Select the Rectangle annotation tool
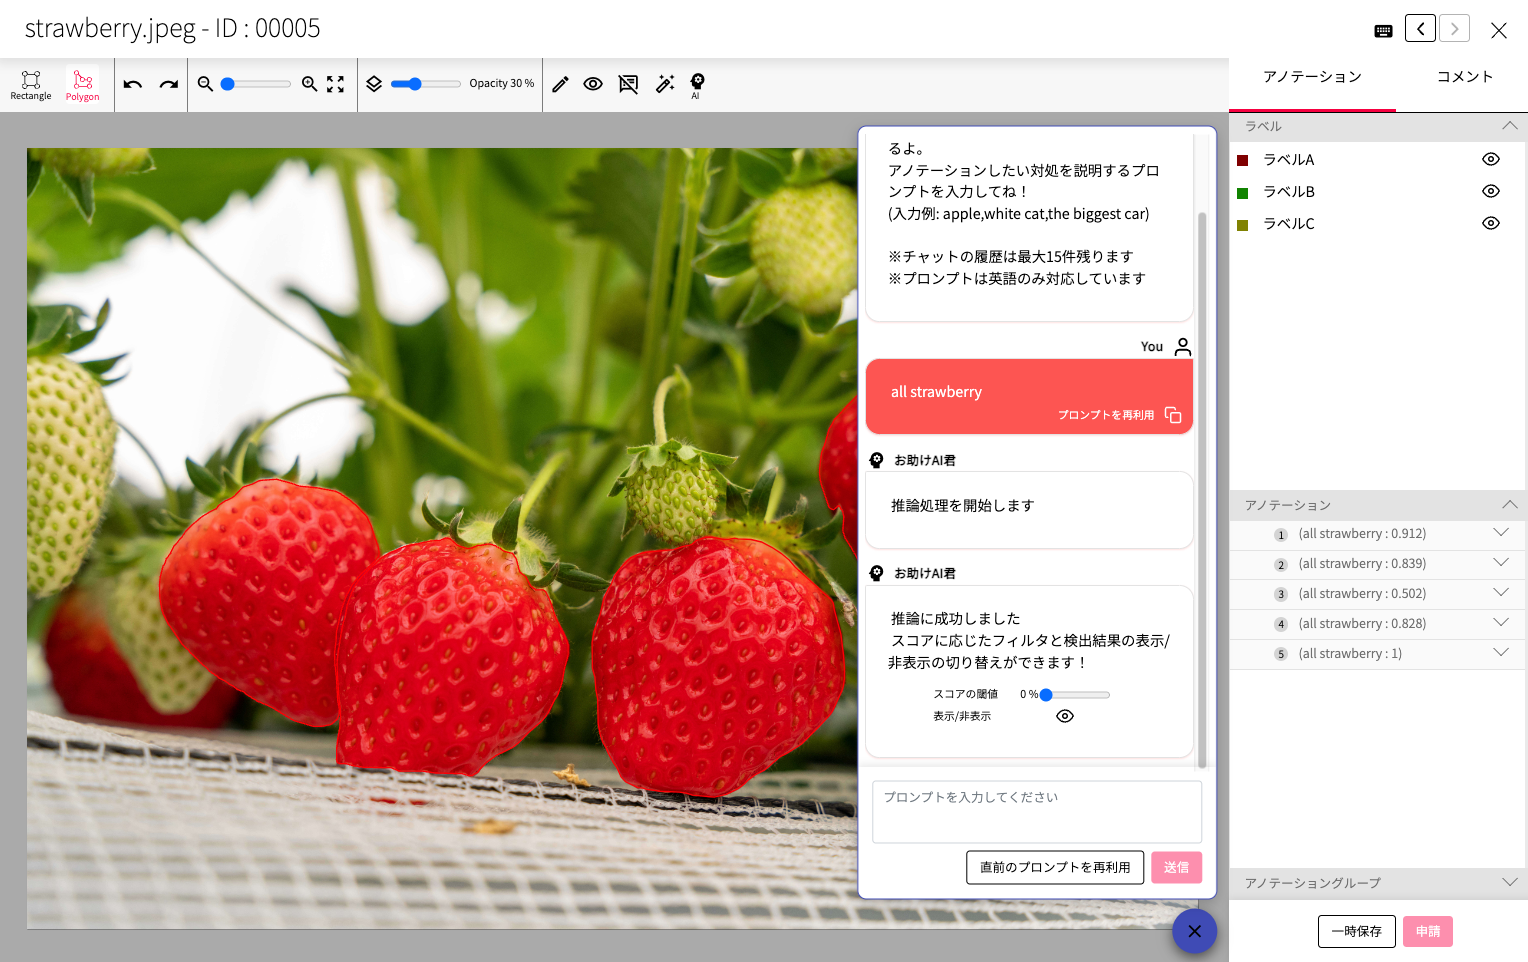Screen dimensions: 1528x962 tap(31, 84)
